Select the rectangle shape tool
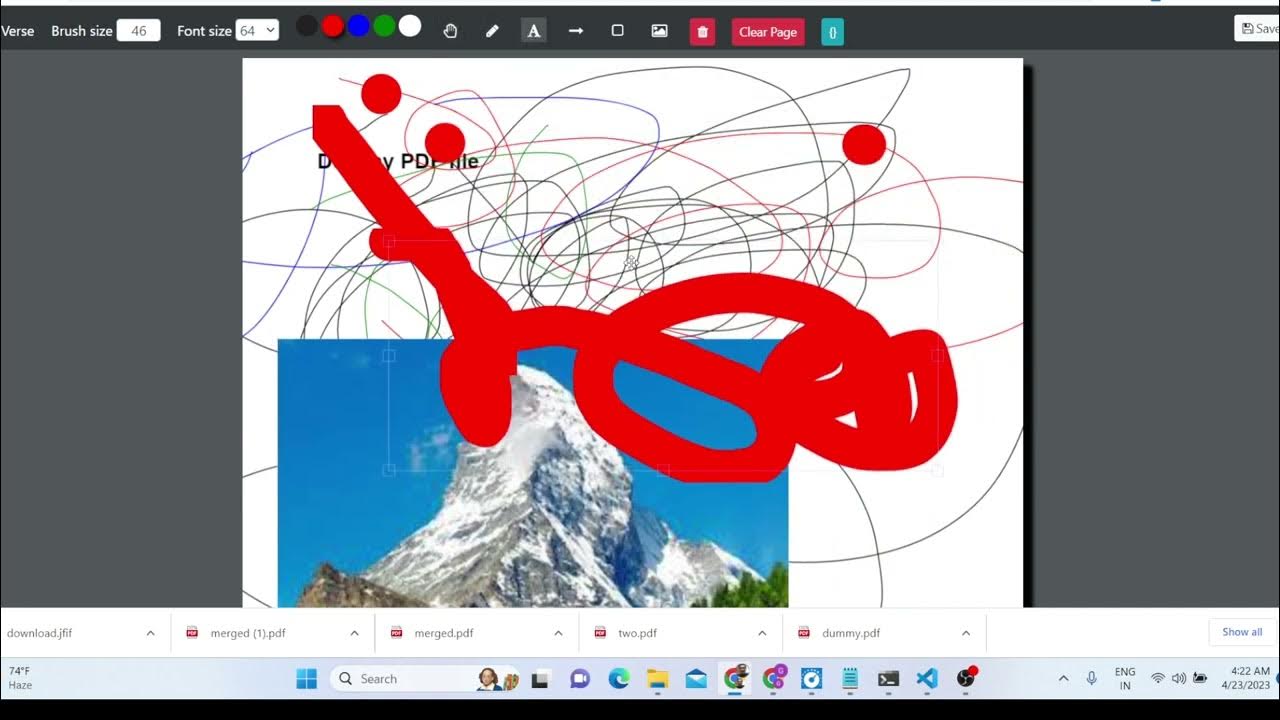The height and width of the screenshot is (720, 1280). (x=618, y=31)
